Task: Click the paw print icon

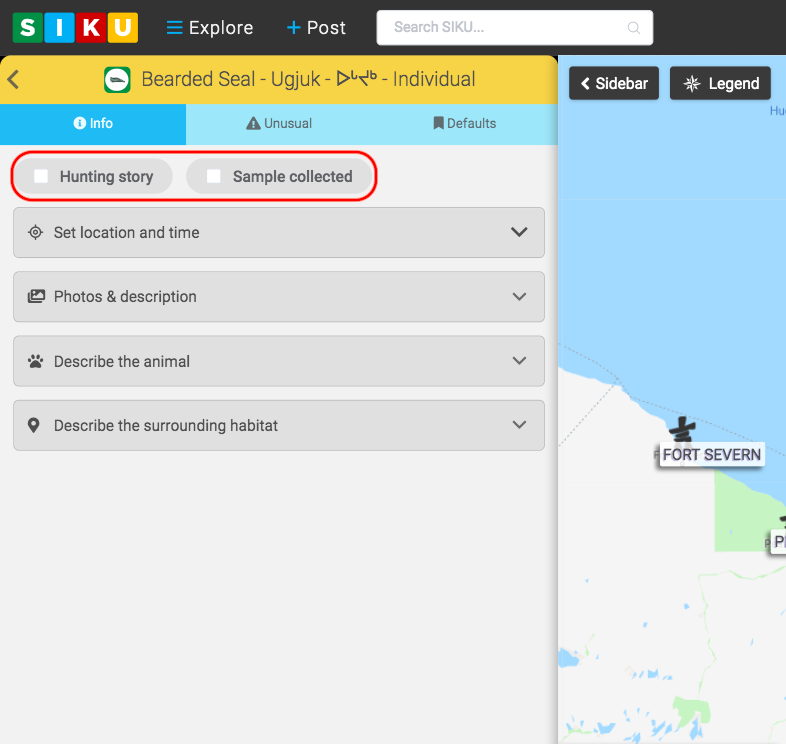Action: [36, 361]
